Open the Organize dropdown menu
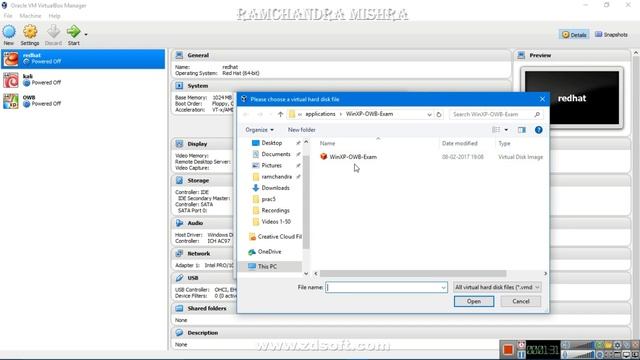Image resolution: width=640 pixels, height=360 pixels. pyautogui.click(x=259, y=130)
